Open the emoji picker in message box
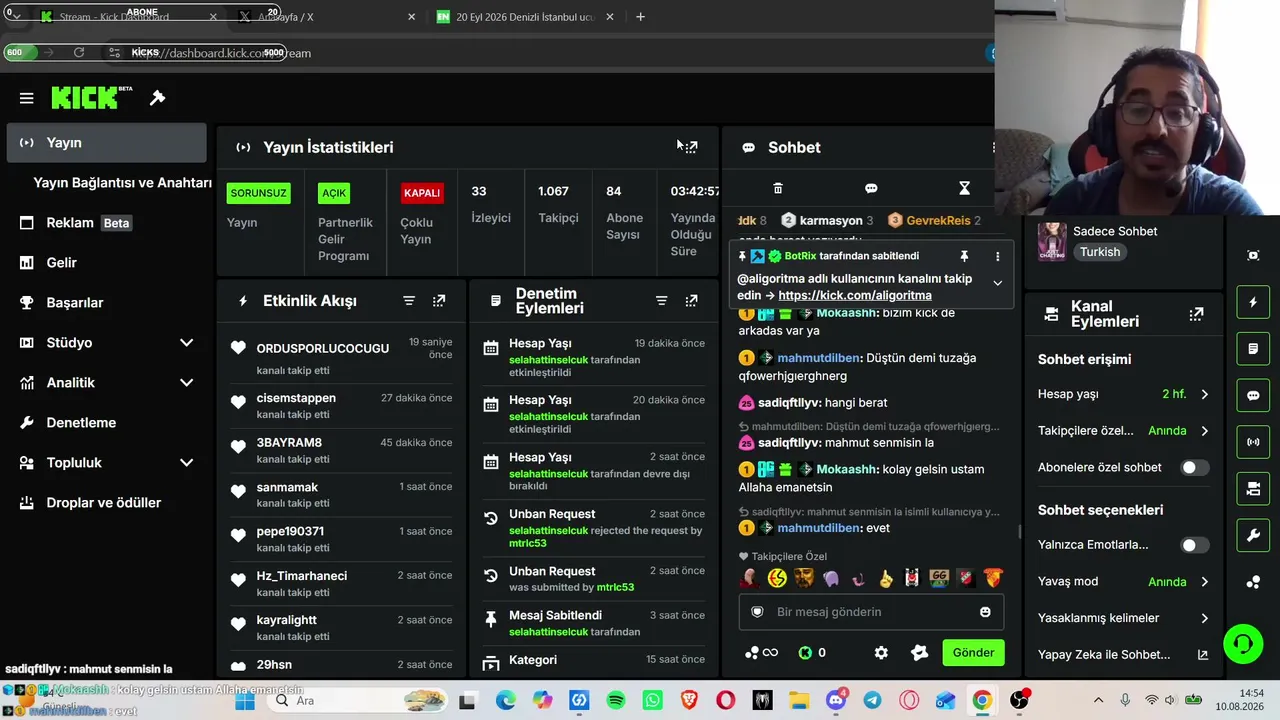 pos(985,612)
